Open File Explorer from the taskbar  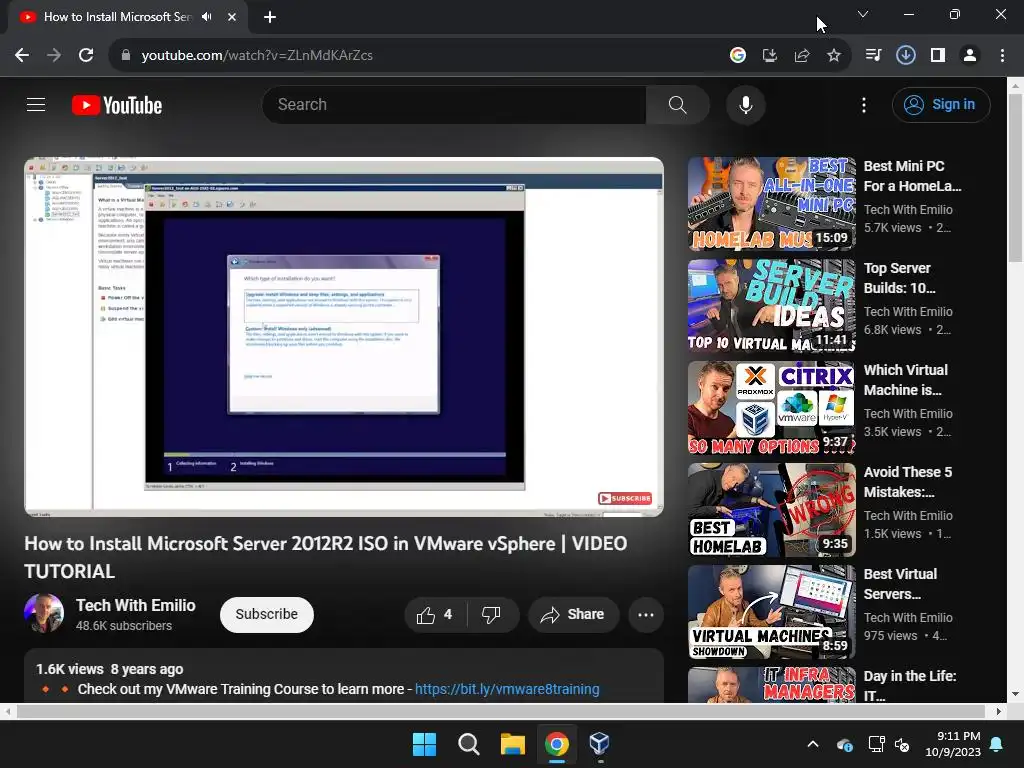pos(513,744)
